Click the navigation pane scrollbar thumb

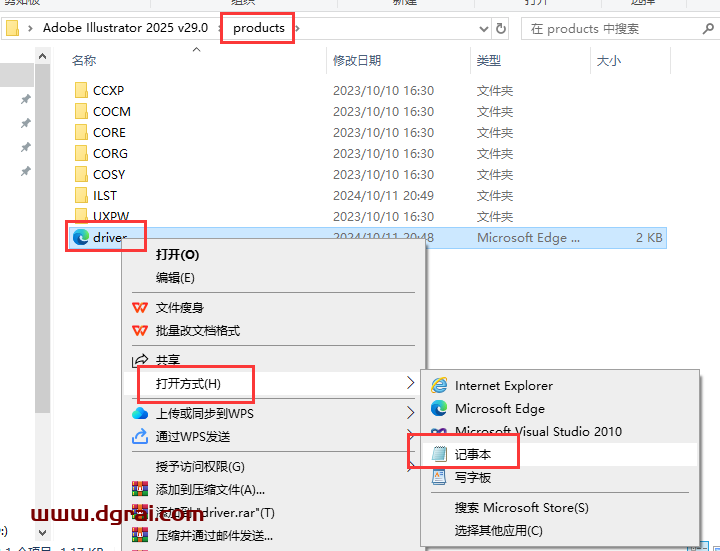point(42,239)
